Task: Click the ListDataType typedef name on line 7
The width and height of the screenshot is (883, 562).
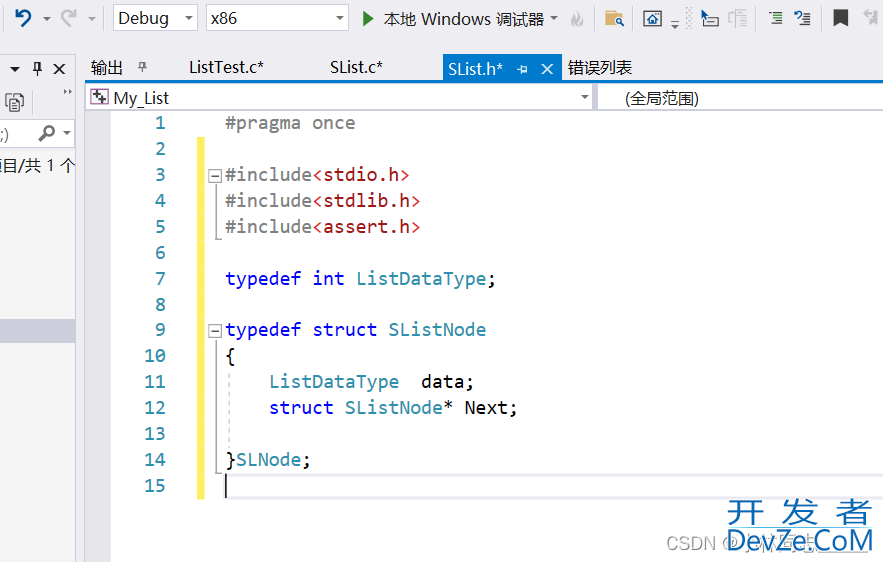Action: [x=421, y=279]
